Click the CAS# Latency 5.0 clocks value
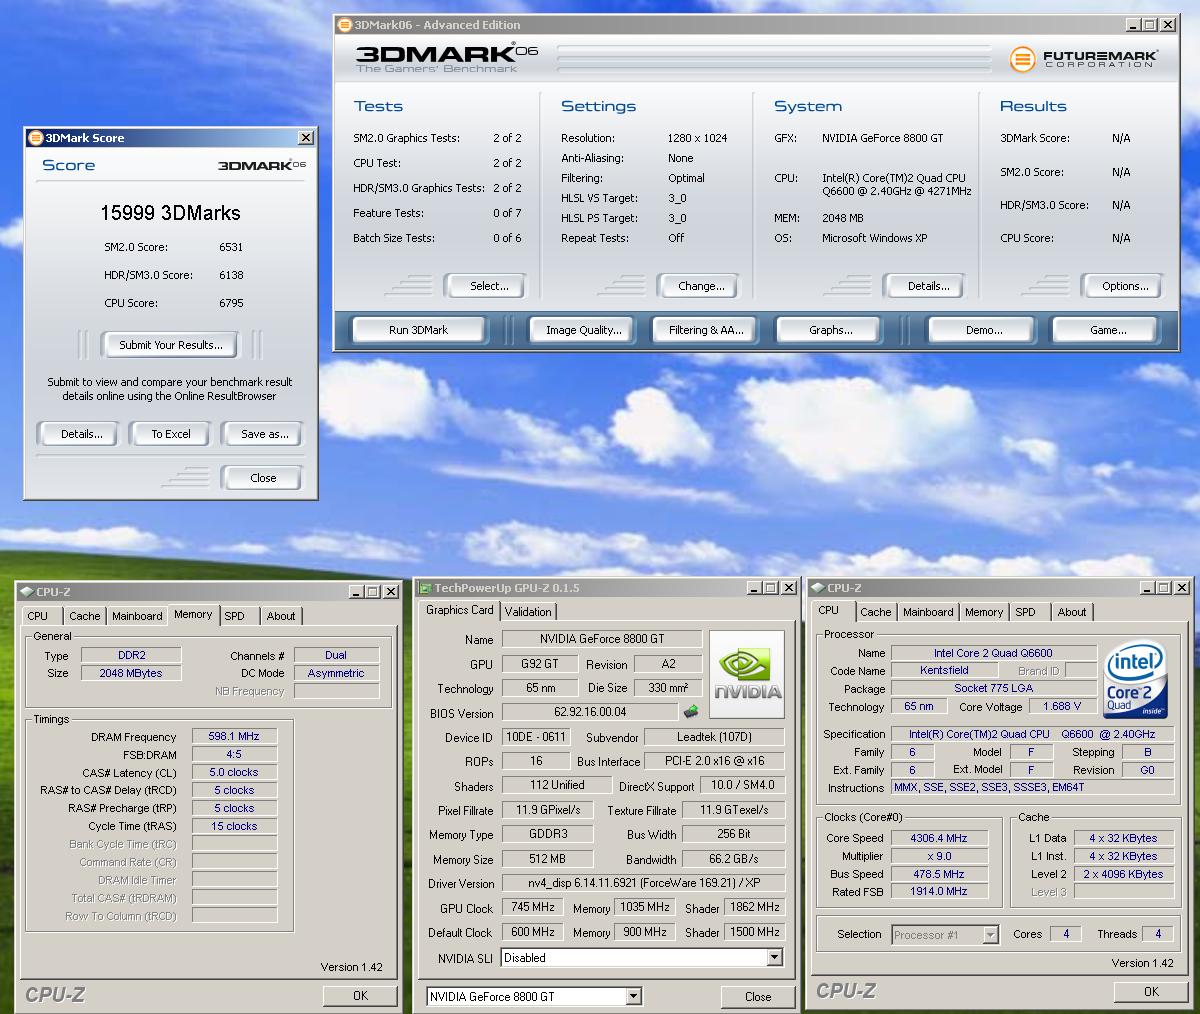The width and height of the screenshot is (1200, 1014). tap(234, 772)
